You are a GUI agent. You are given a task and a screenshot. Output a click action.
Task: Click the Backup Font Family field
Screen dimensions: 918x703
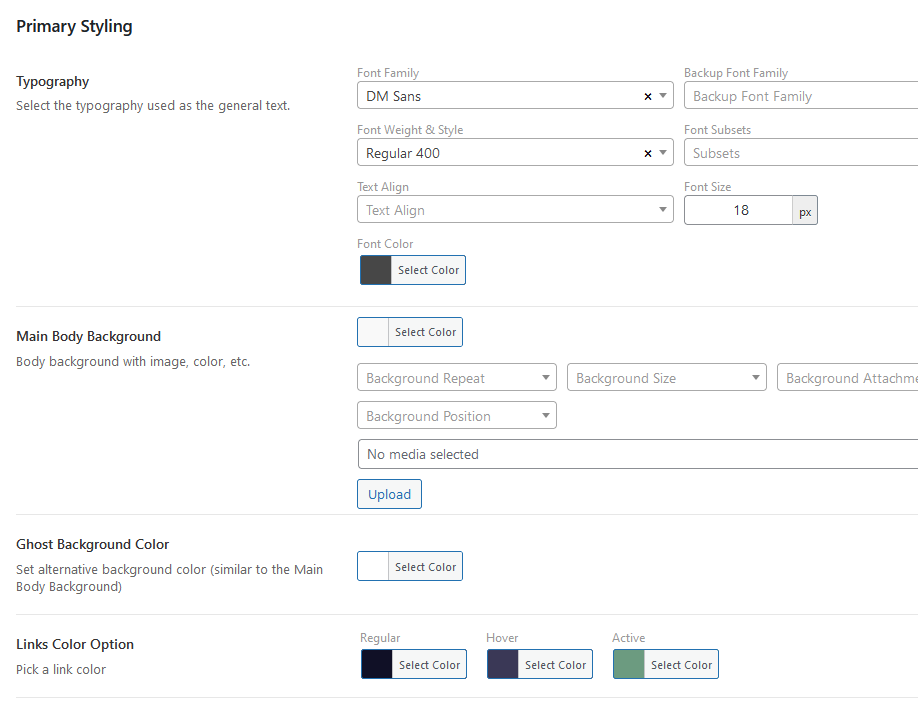800,97
